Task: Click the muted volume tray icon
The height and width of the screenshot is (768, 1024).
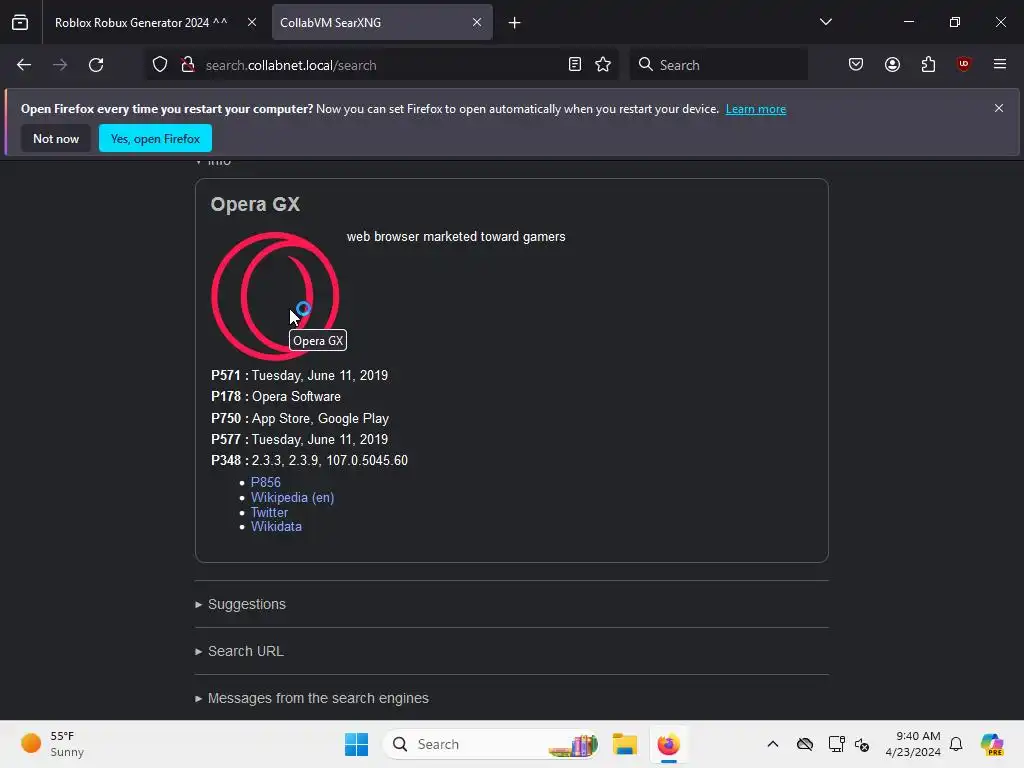Action: coord(861,744)
